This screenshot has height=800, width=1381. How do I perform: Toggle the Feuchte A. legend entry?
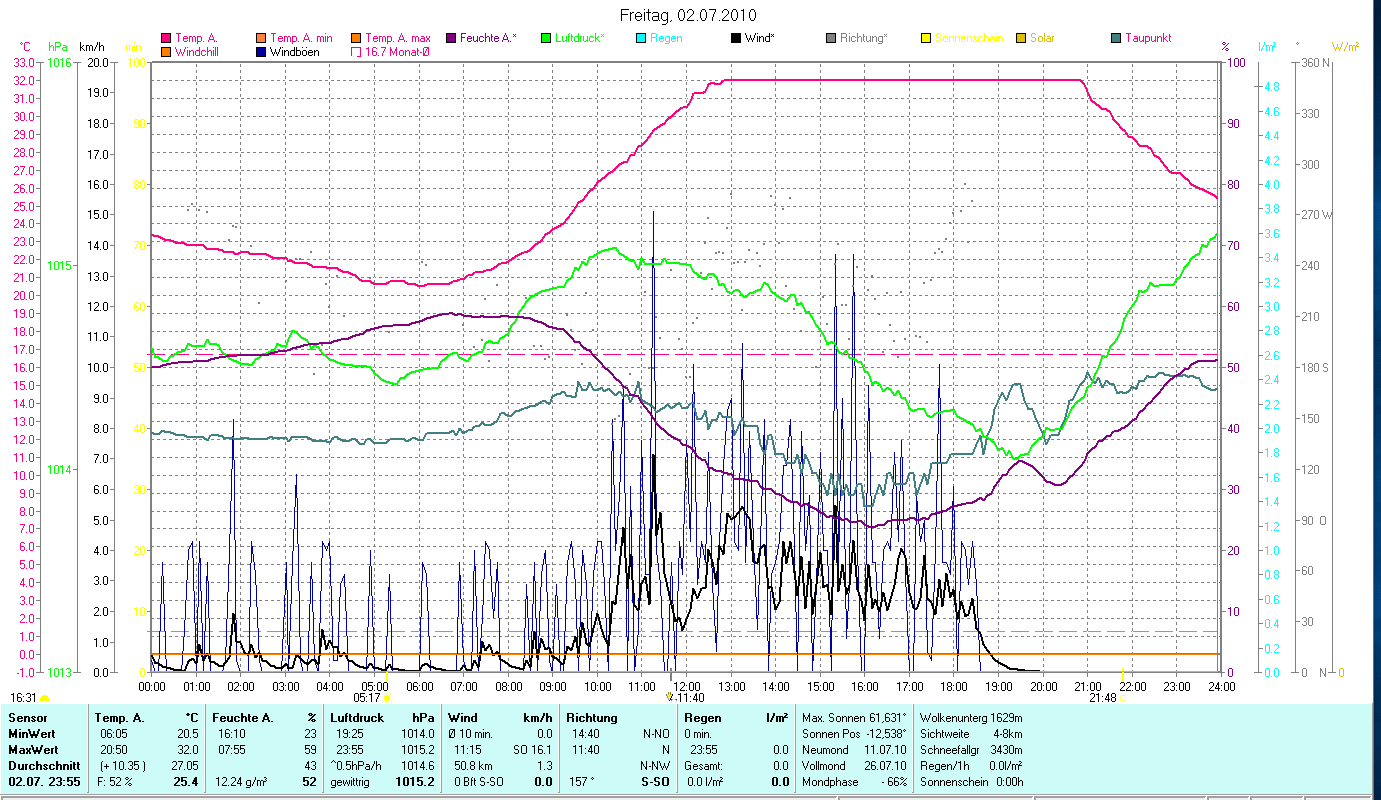488,38
